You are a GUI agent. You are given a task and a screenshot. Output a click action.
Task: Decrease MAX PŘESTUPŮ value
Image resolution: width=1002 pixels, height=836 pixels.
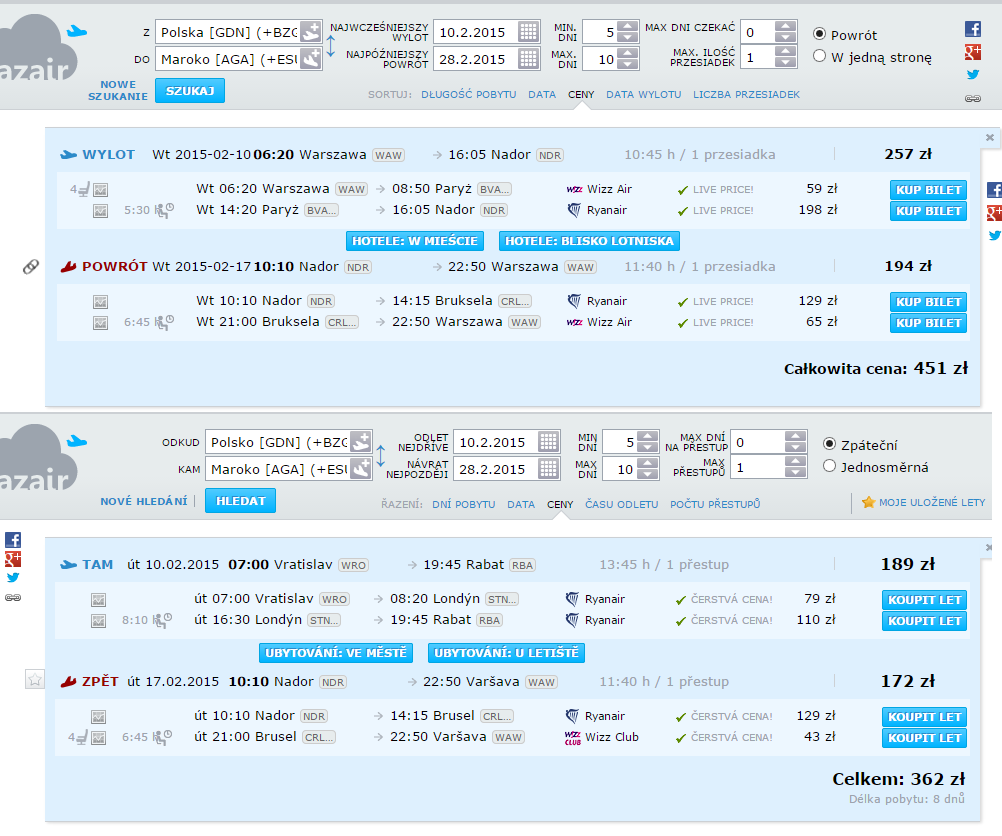tap(796, 474)
